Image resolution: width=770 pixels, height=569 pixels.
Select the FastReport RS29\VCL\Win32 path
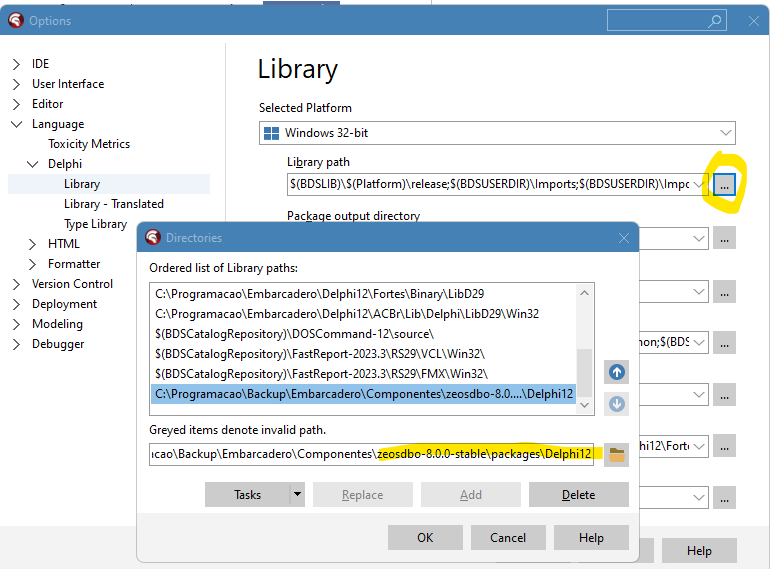pos(363,354)
